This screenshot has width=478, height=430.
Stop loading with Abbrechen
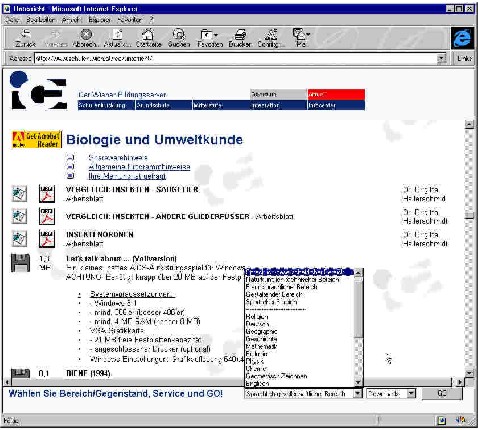86,38
